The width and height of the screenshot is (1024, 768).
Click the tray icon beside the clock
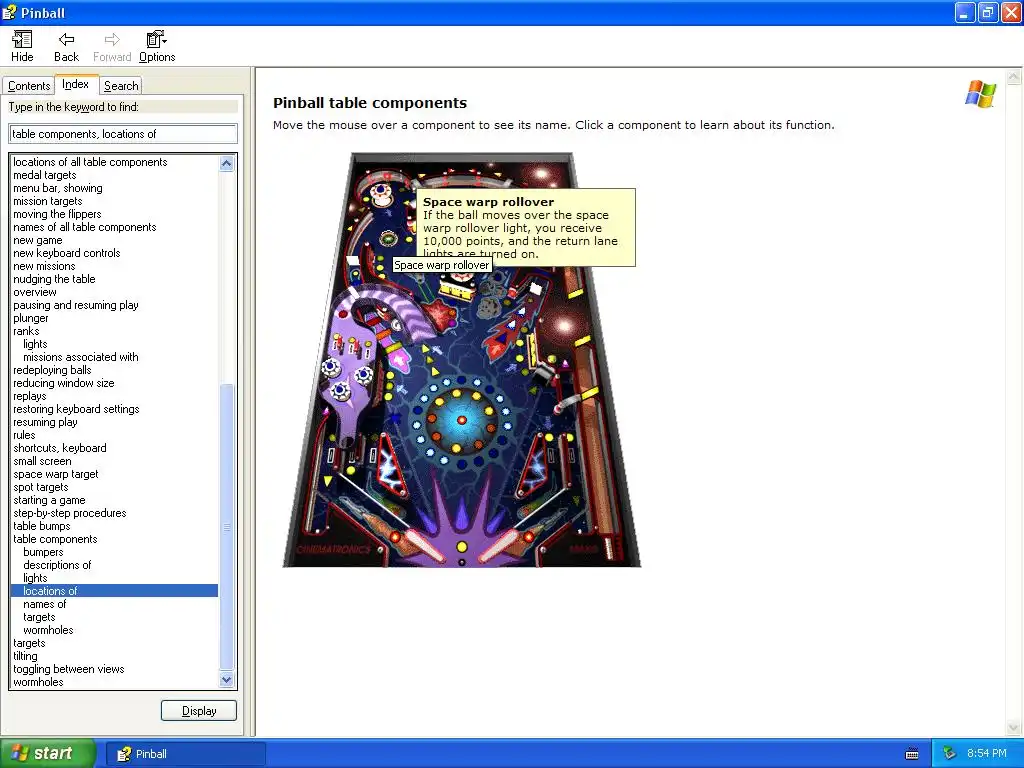click(x=950, y=754)
